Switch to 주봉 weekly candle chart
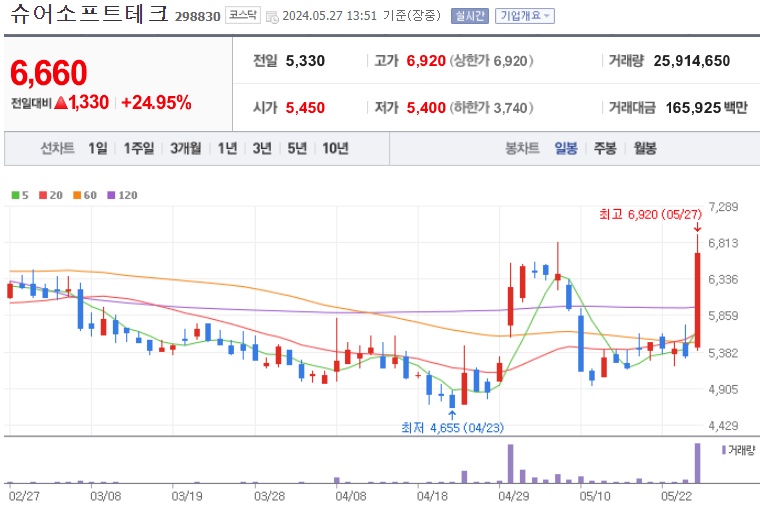 pos(605,148)
